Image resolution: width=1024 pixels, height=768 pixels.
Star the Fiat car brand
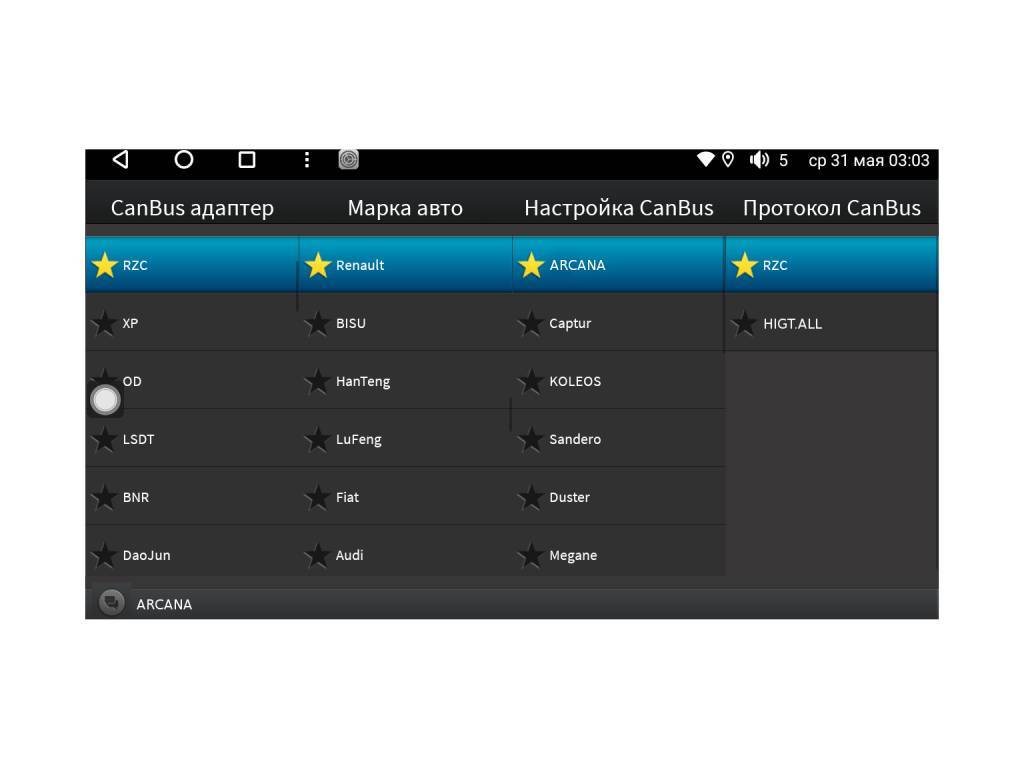click(318, 498)
